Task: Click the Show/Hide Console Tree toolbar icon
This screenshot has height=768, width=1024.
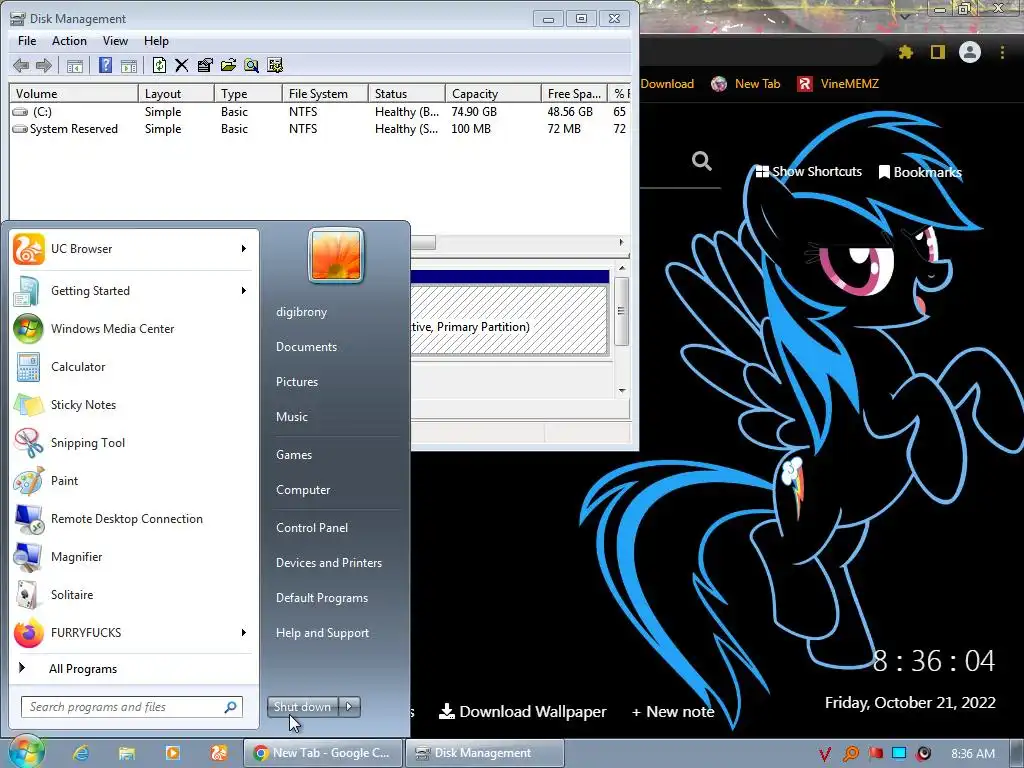Action: click(74, 65)
